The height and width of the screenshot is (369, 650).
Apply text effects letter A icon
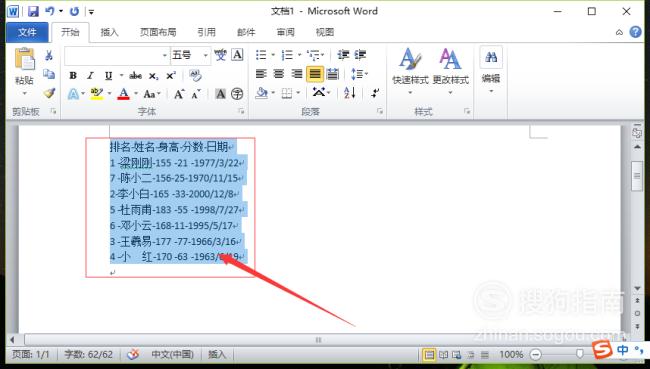pos(73,94)
